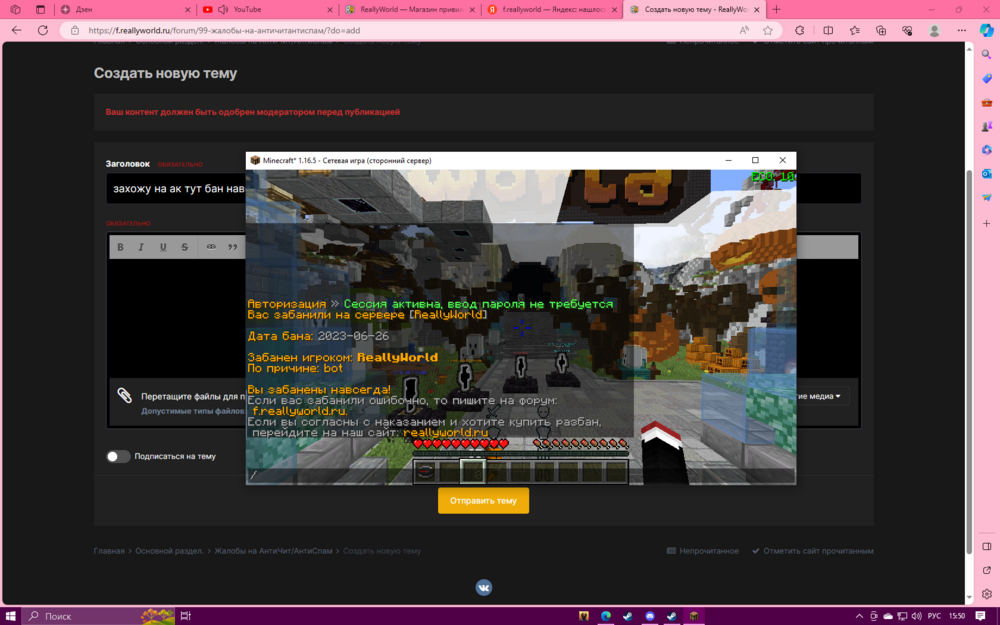Open the read aloud icon in address bar

coord(744,30)
